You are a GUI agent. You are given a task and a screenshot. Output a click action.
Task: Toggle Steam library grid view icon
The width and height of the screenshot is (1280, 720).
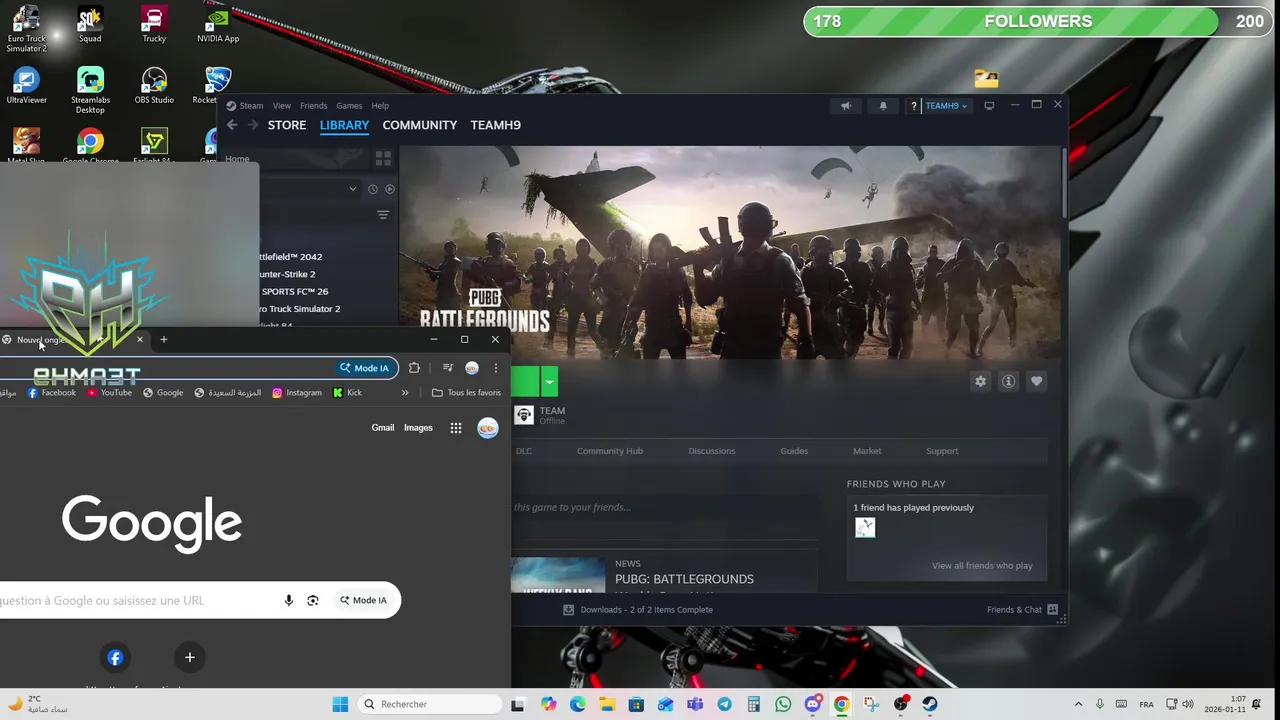point(383,158)
